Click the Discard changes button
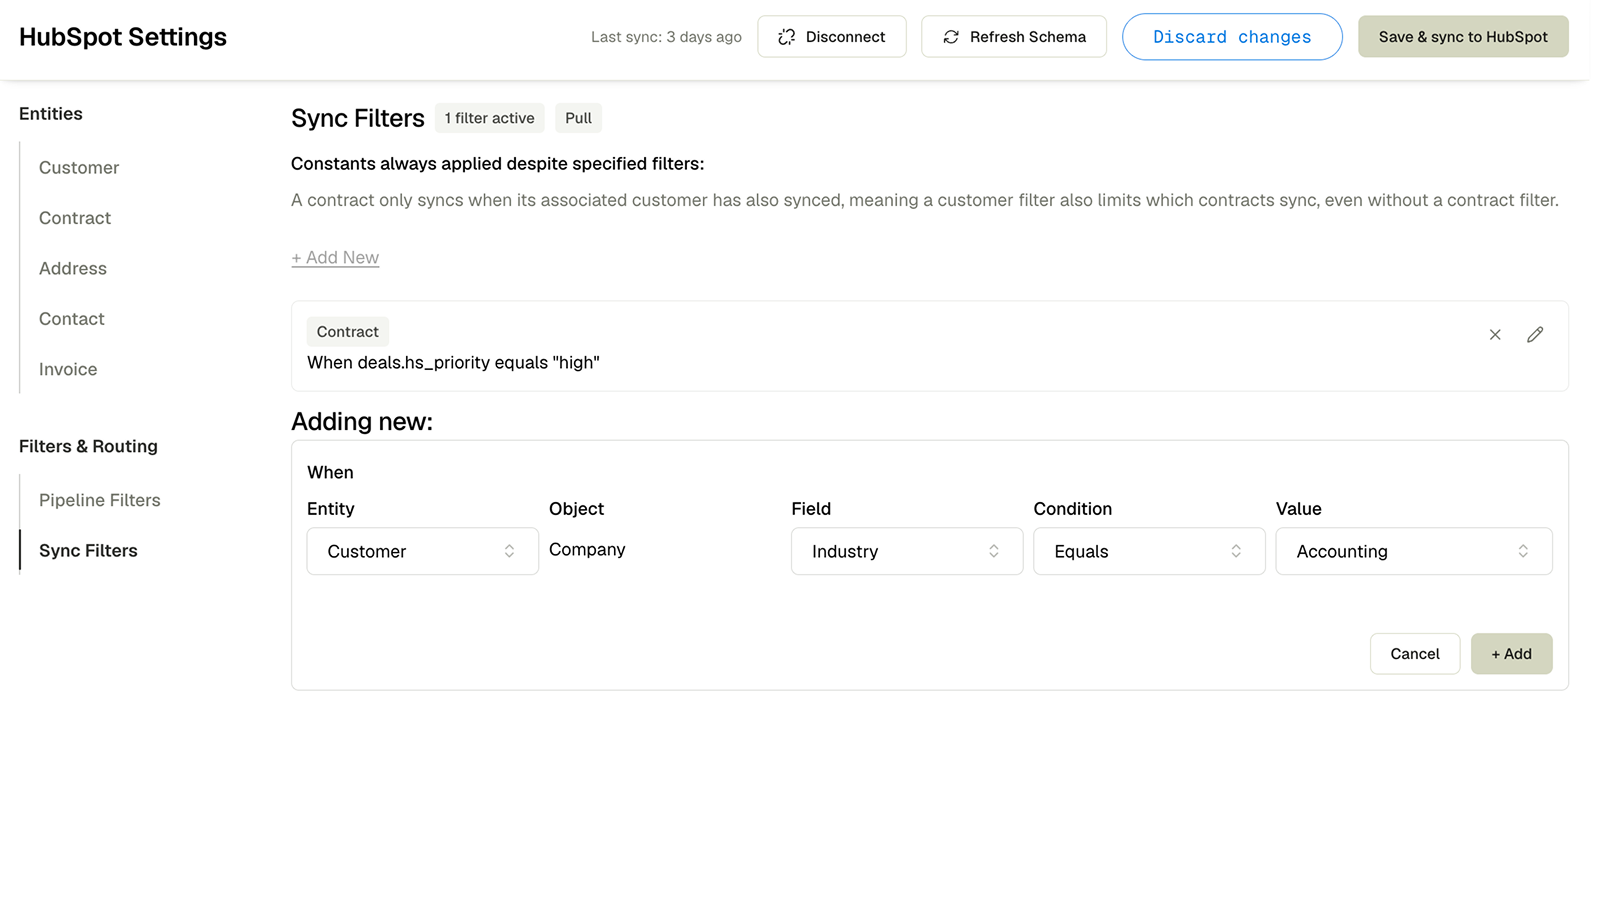 [1232, 37]
